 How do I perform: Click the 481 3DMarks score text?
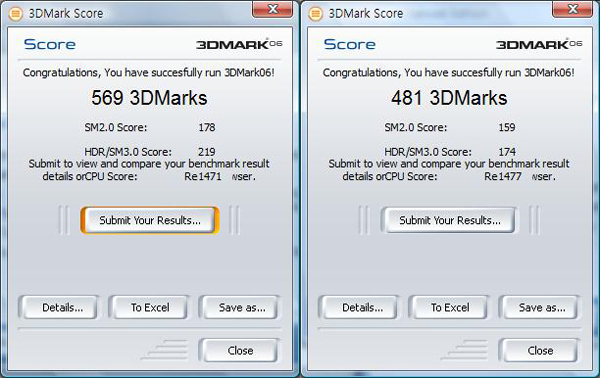point(449,98)
